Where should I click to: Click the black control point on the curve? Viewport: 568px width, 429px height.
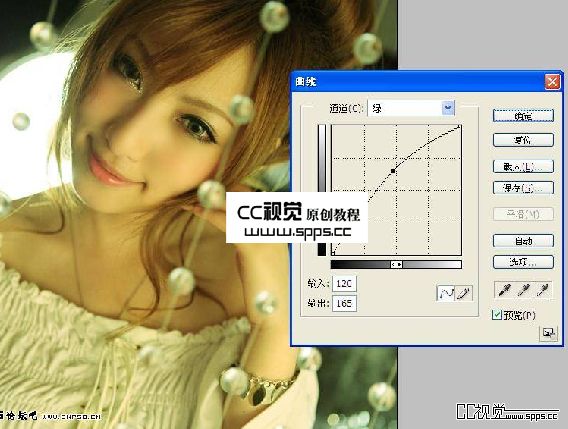(393, 171)
